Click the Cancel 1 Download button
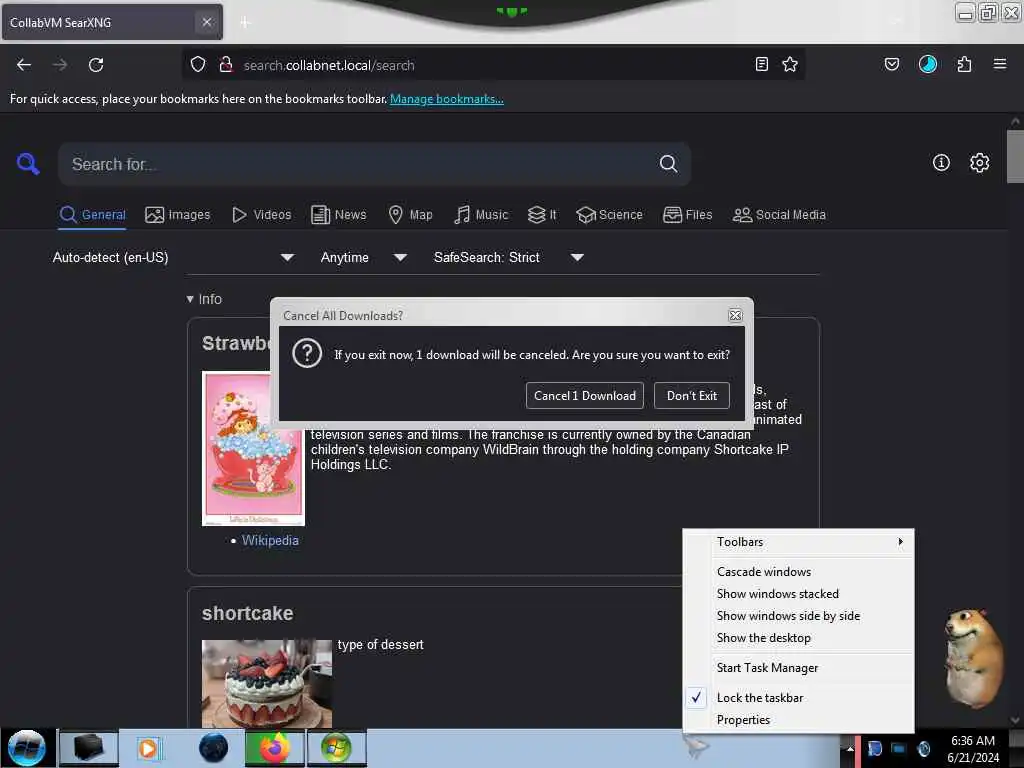This screenshot has width=1024, height=768. pos(584,395)
